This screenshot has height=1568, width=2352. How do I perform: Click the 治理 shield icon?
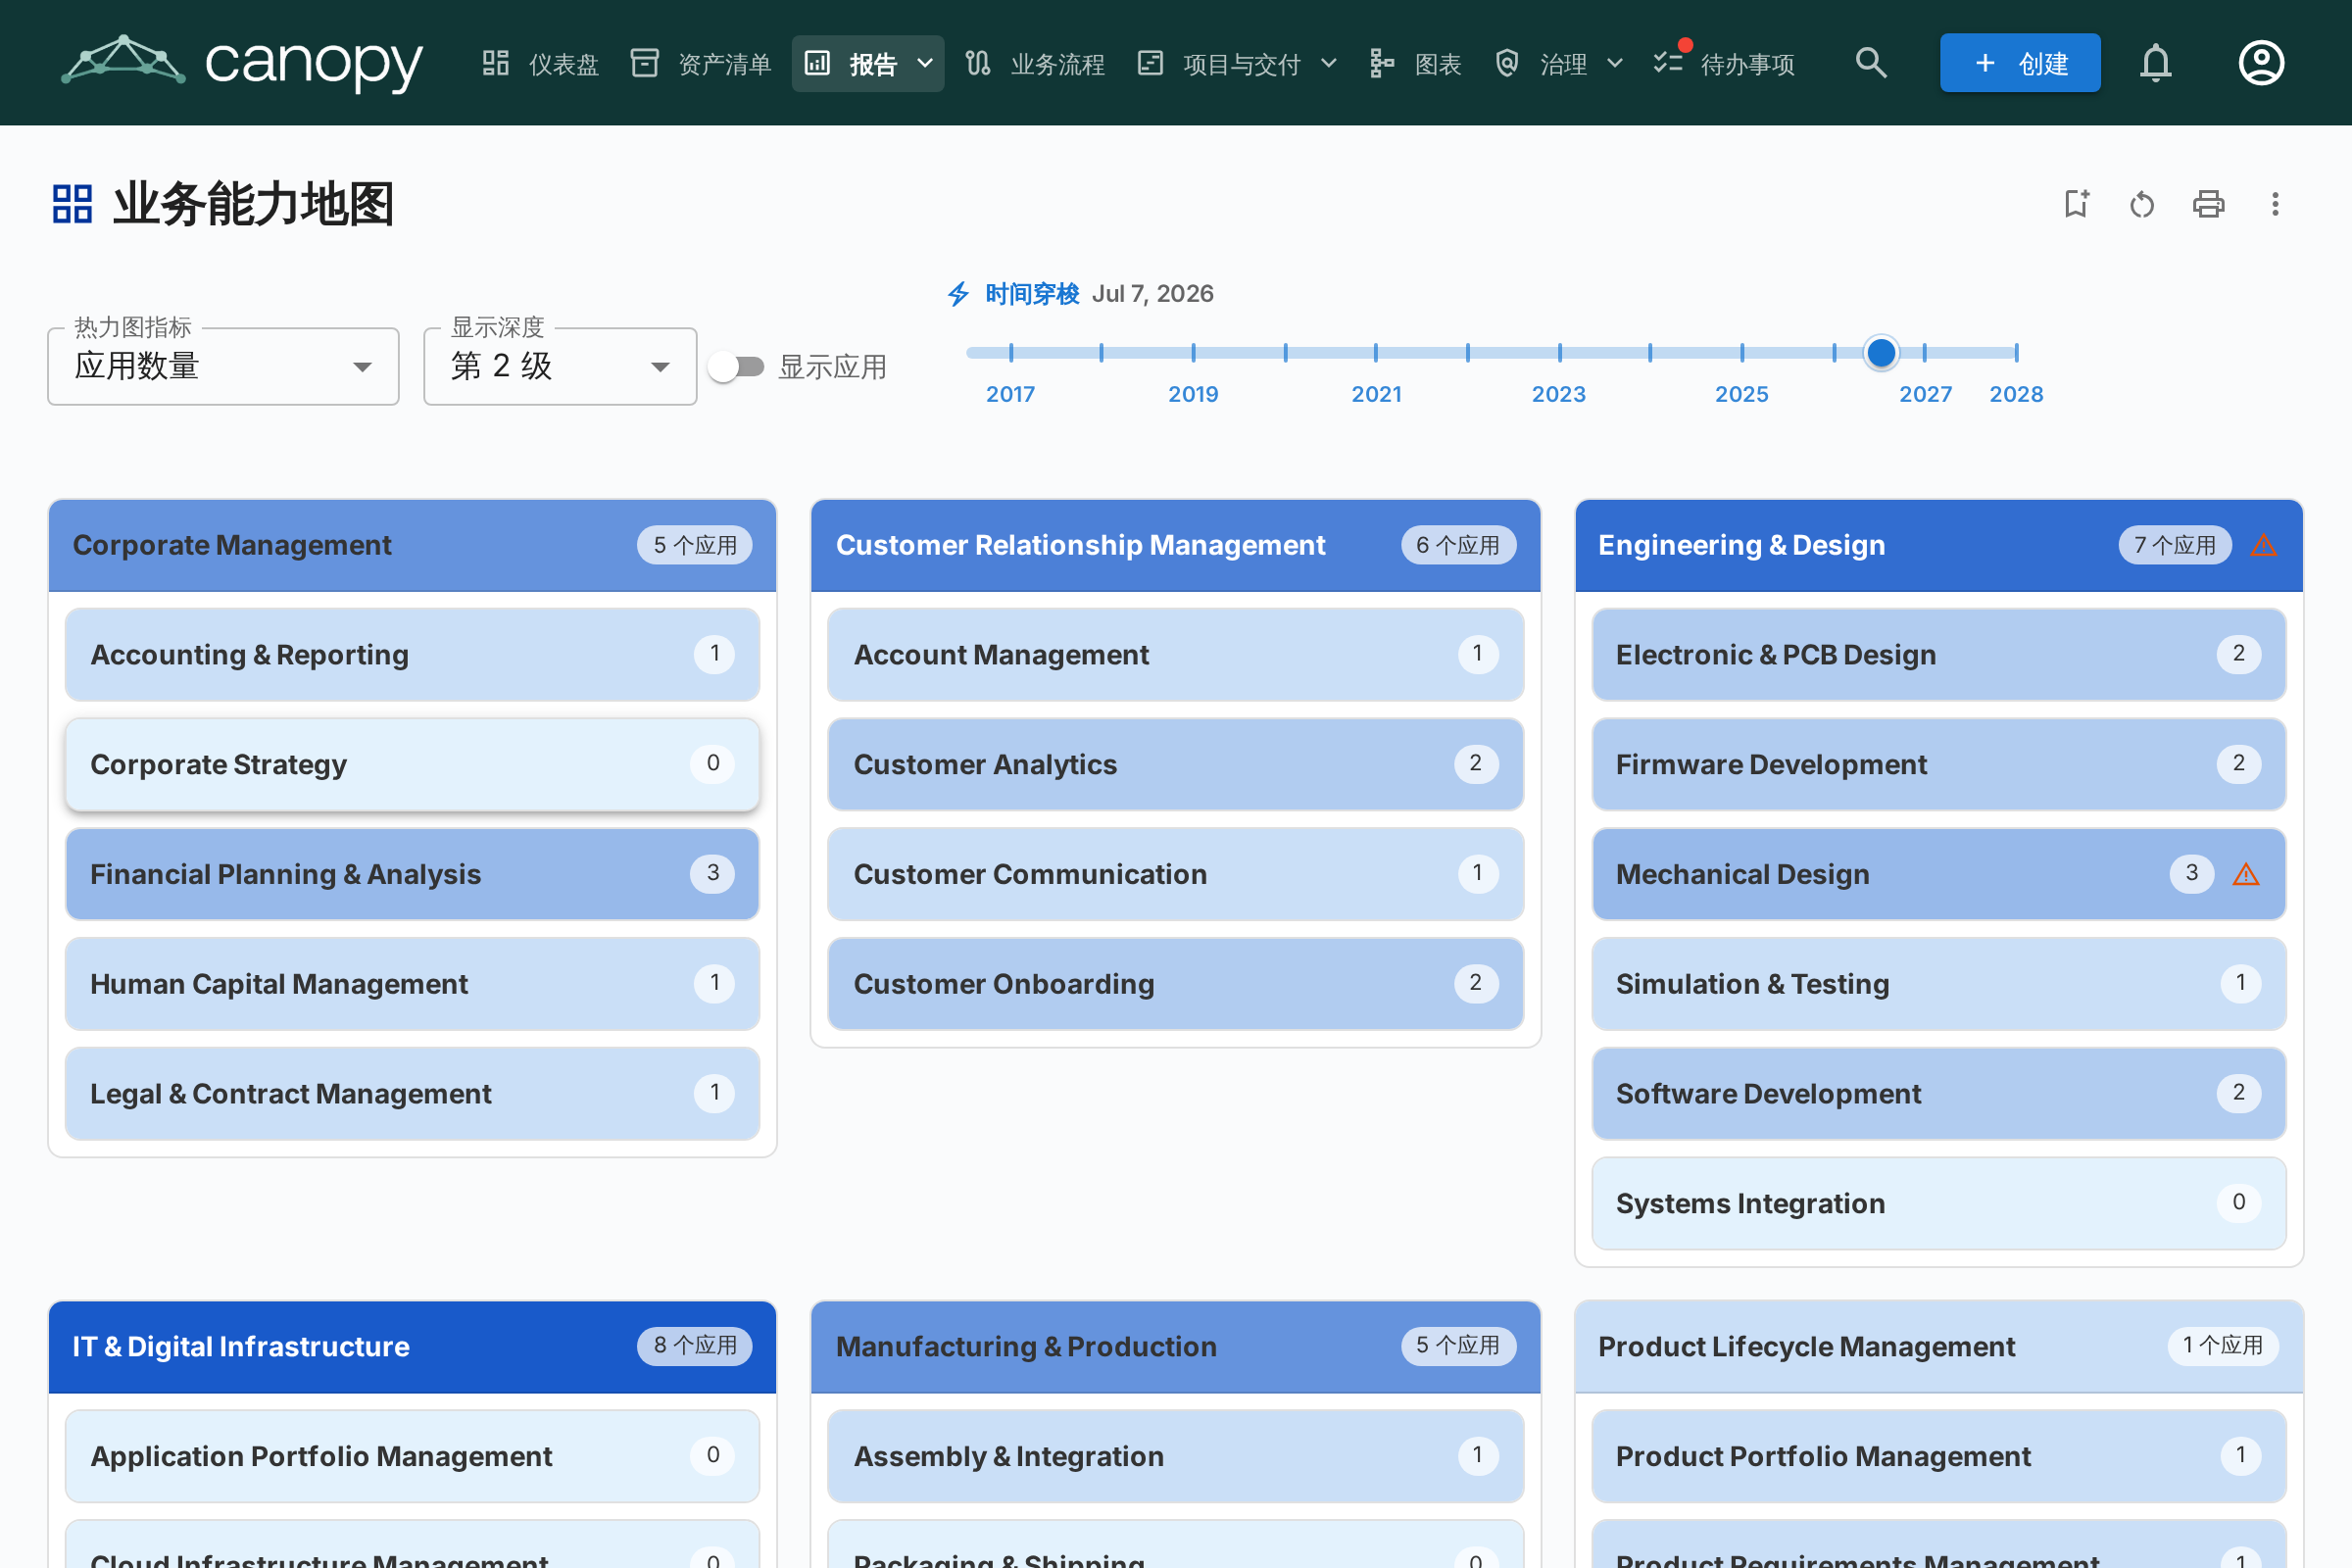pos(1507,64)
